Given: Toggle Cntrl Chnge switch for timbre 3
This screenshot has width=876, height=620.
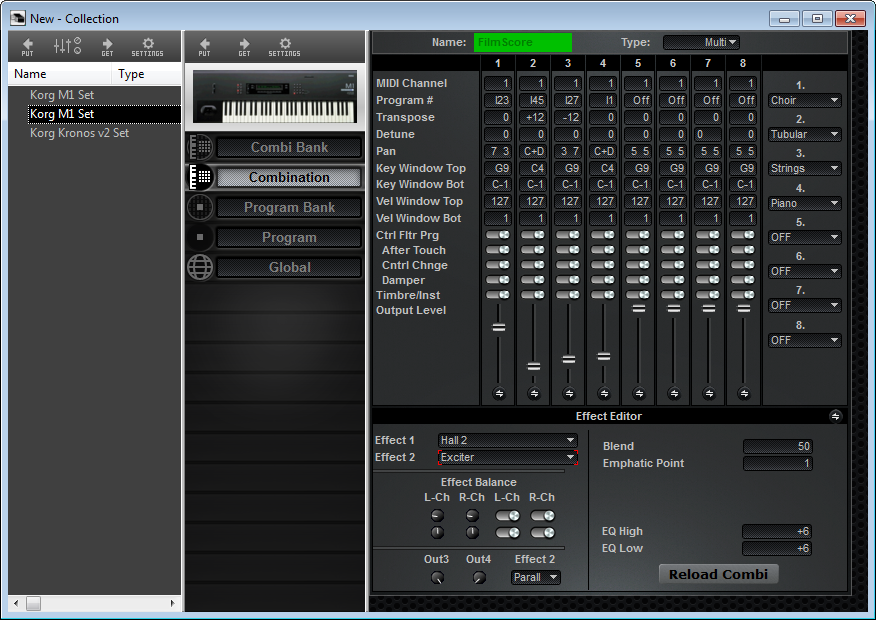Looking at the screenshot, I should click(x=568, y=265).
